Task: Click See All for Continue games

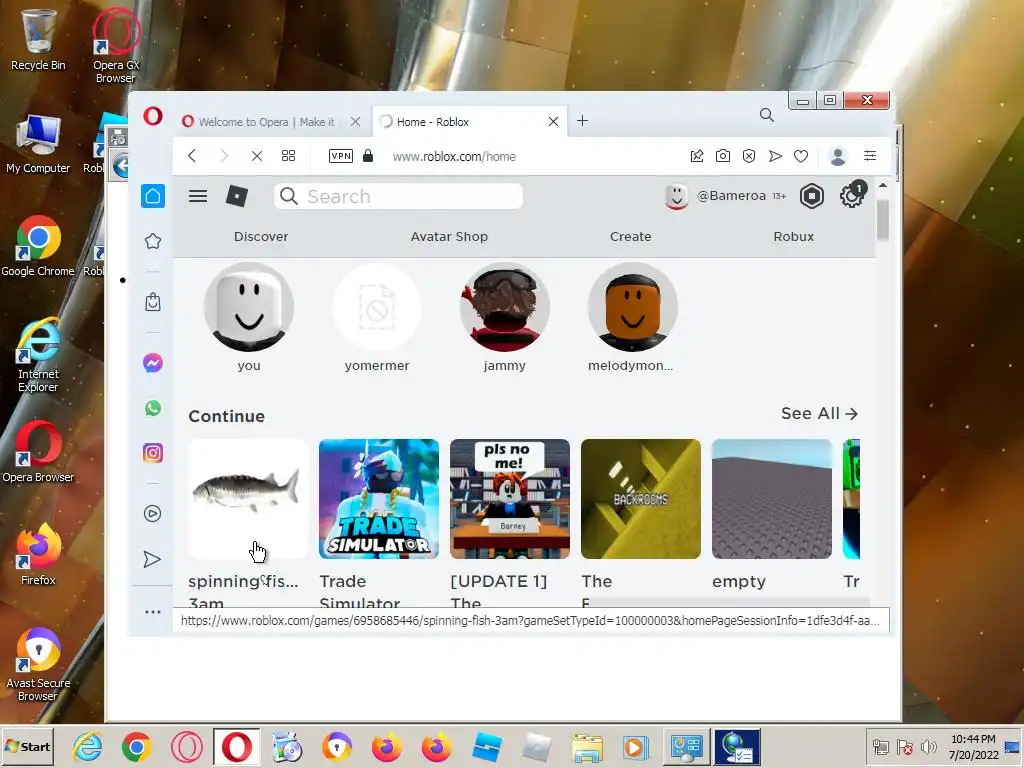Action: click(820, 413)
